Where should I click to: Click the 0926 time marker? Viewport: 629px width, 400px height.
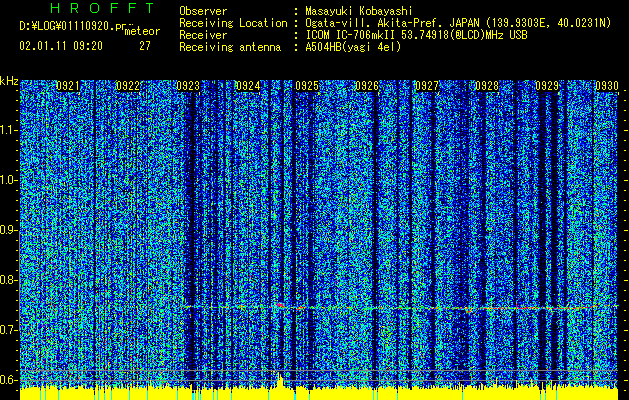[x=367, y=86]
